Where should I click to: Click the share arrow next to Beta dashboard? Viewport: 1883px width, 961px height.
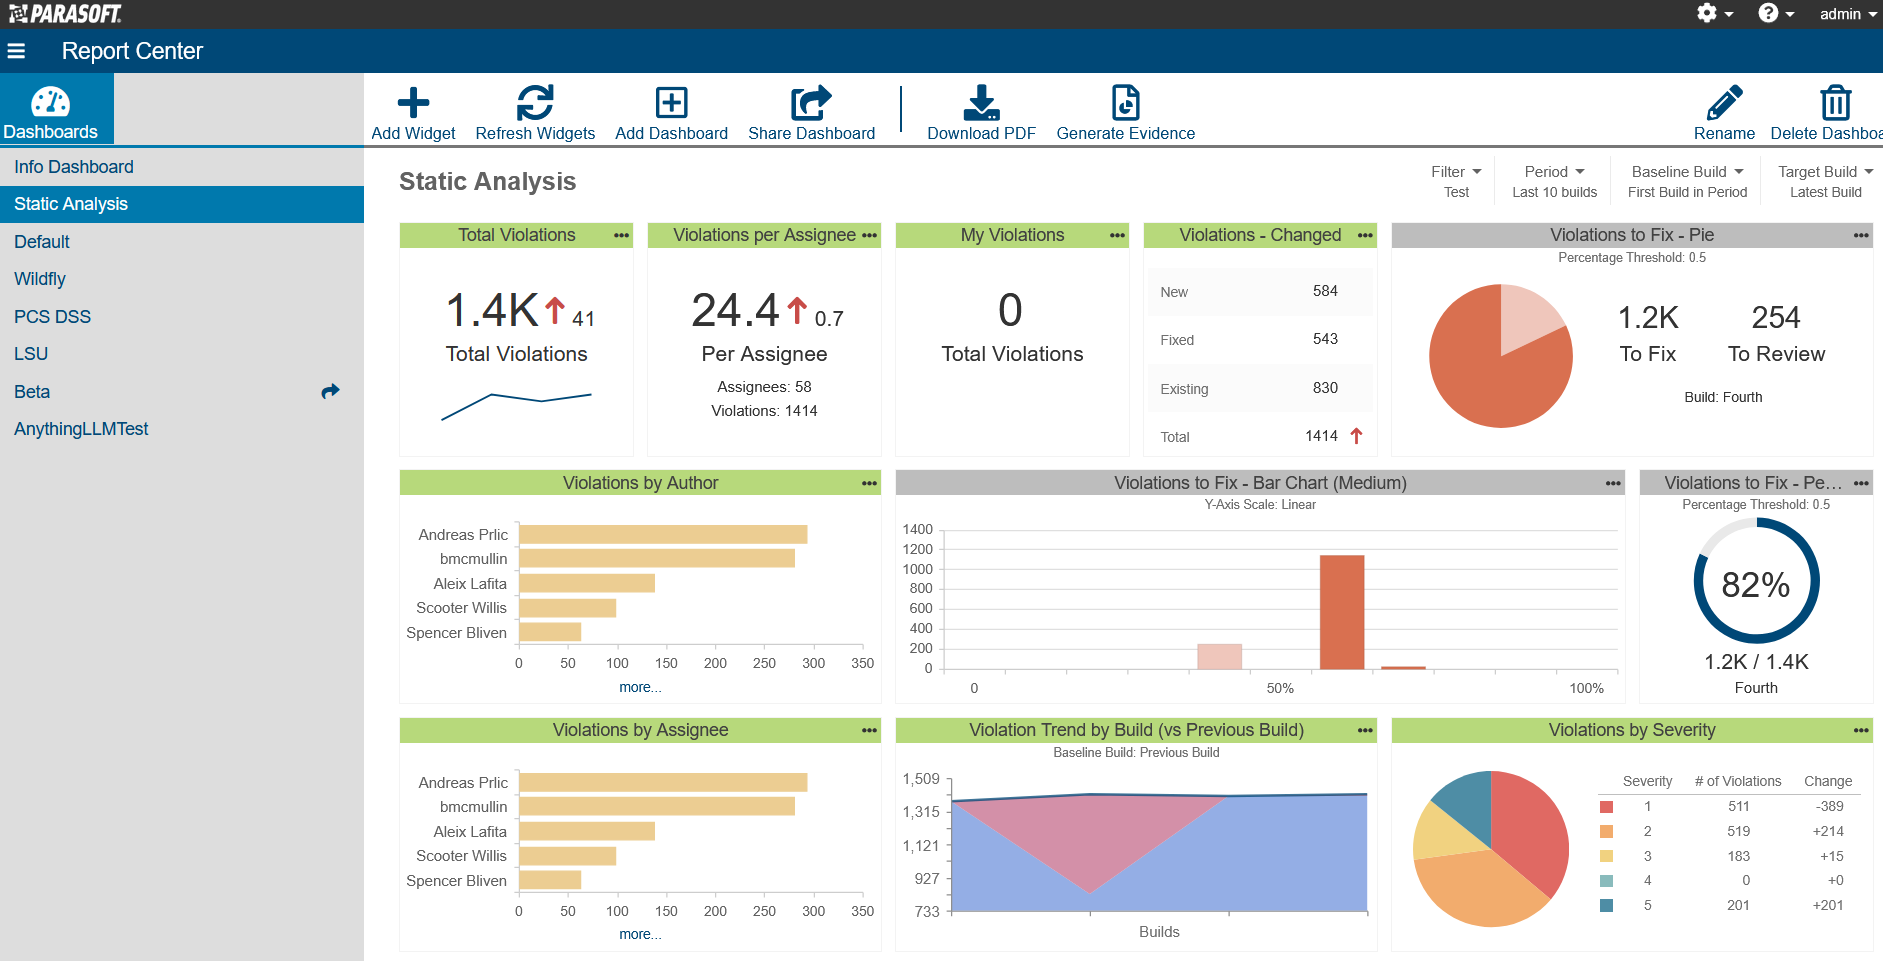(330, 391)
